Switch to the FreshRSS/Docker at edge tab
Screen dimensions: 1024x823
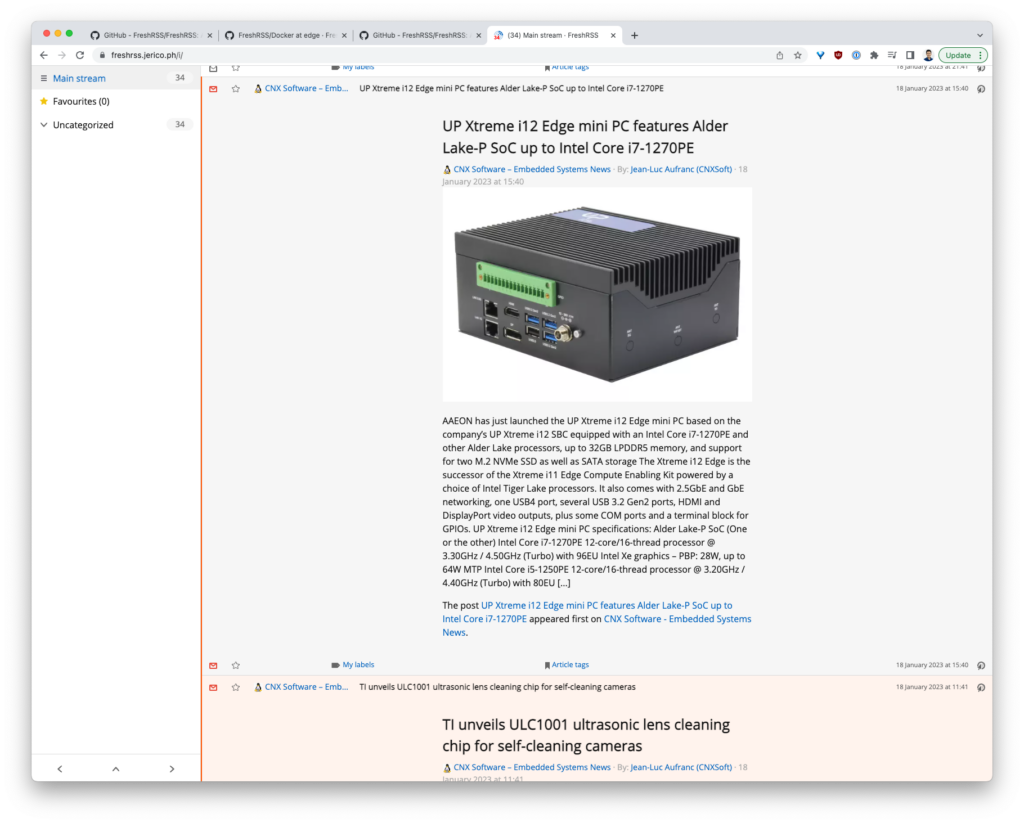coord(284,35)
